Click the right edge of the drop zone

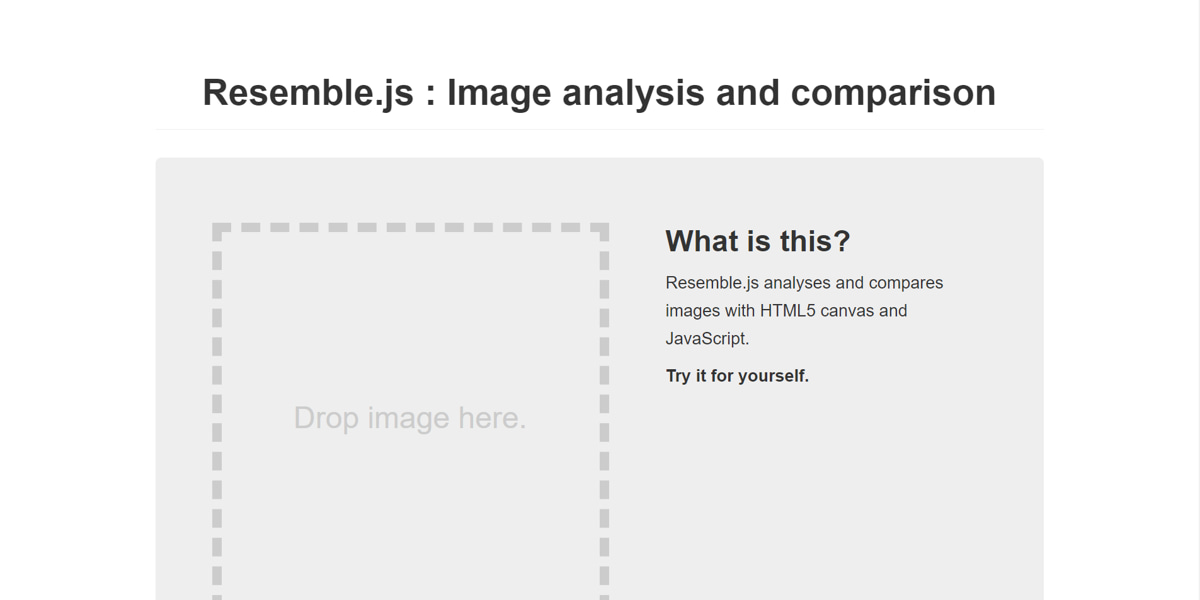[x=604, y=417]
